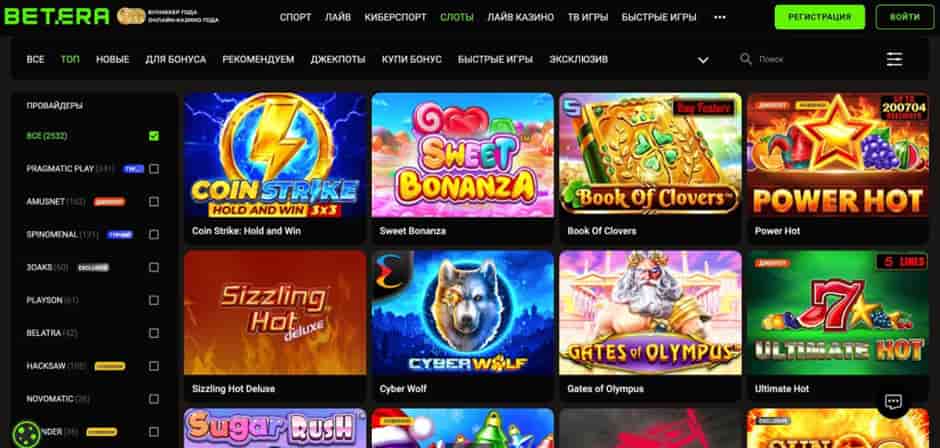Tick the Playson provider checkbox

[x=154, y=300]
